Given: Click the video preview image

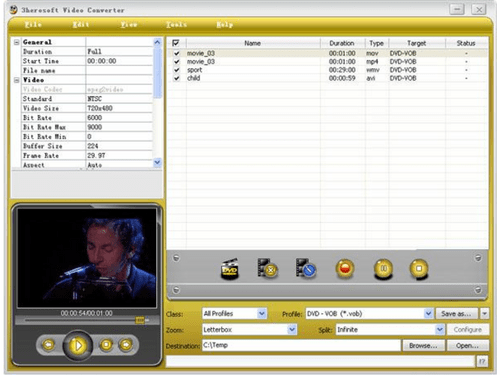Looking at the screenshot, I should pos(87,257).
